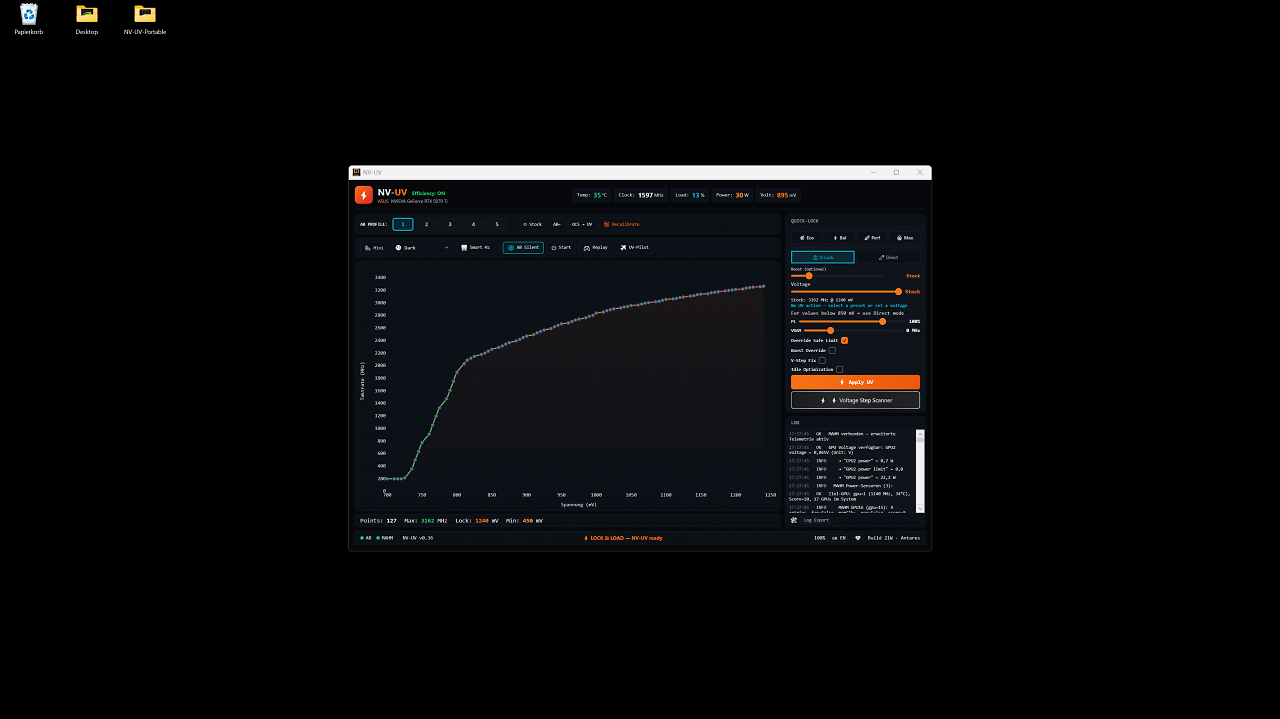This screenshot has height=719, width=1280.
Task: Click the orange Apply UV button
Action: [x=855, y=382]
